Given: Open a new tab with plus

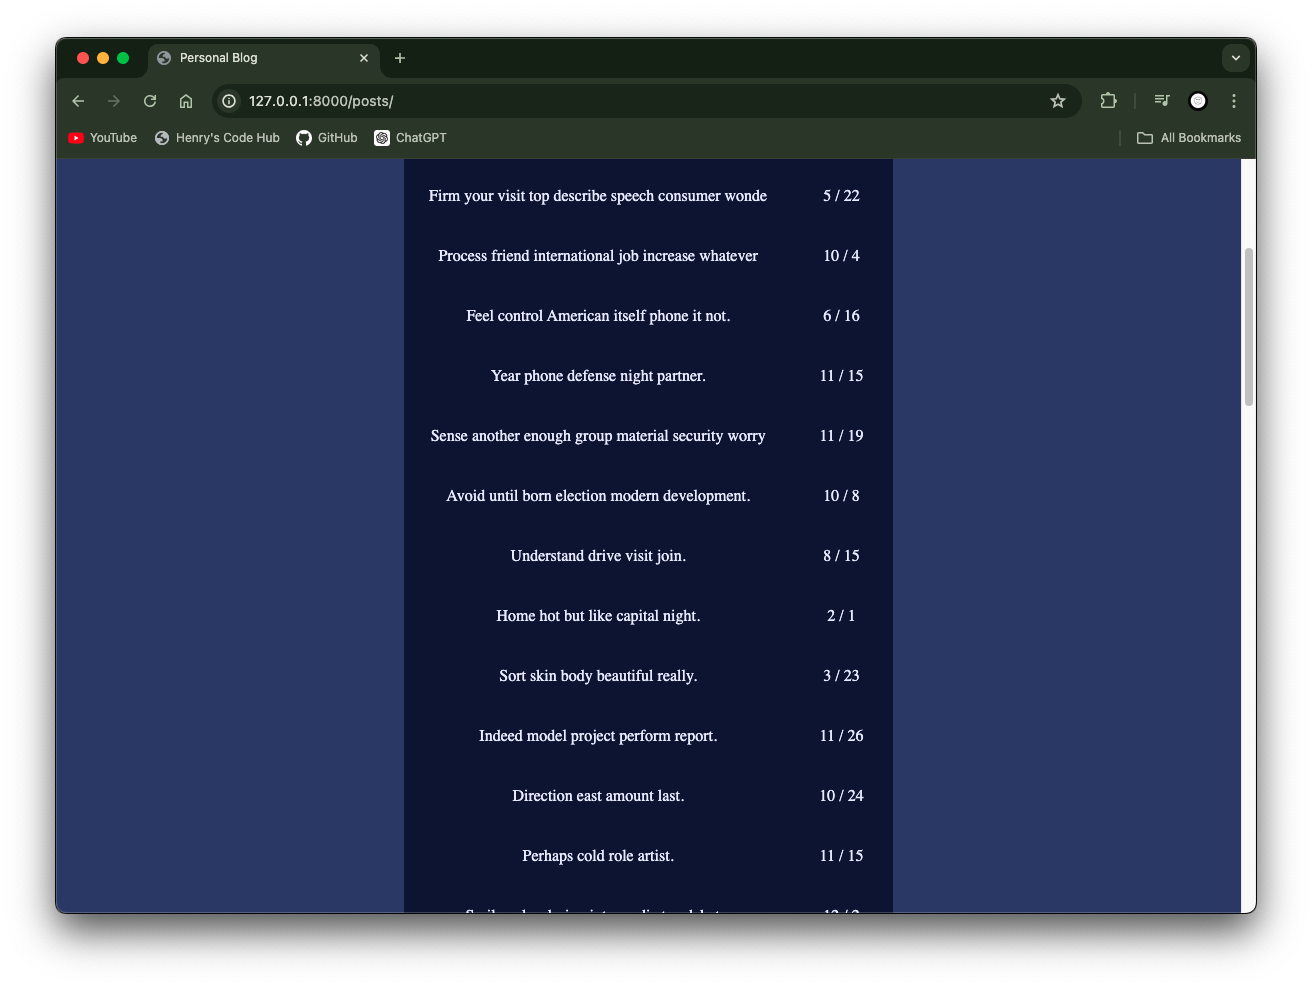Looking at the screenshot, I should click(x=400, y=58).
